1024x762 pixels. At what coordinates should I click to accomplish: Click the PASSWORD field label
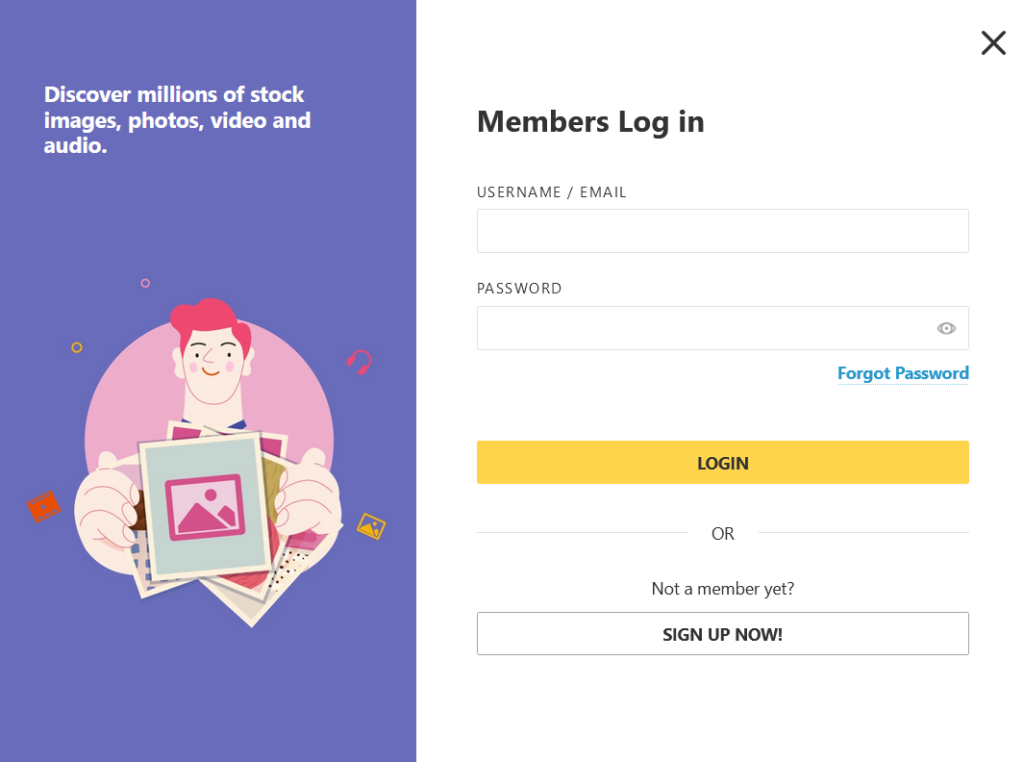pyautogui.click(x=519, y=289)
